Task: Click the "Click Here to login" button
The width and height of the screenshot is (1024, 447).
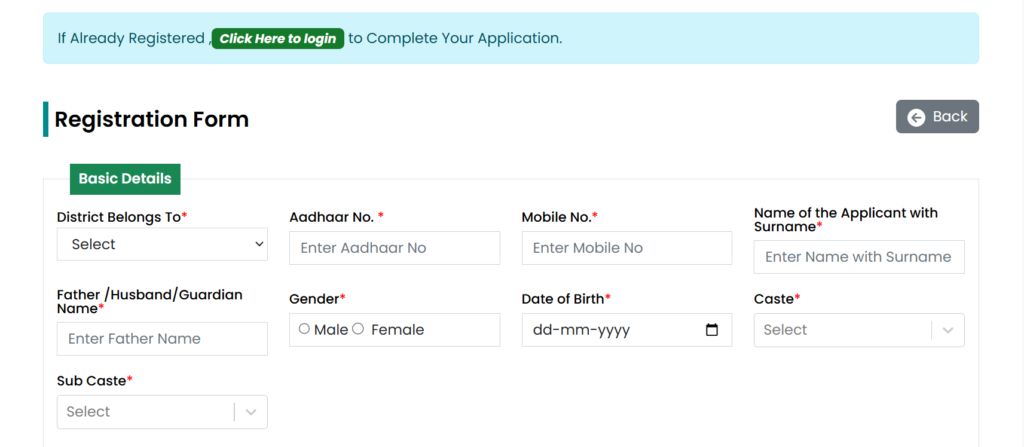Action: (278, 39)
